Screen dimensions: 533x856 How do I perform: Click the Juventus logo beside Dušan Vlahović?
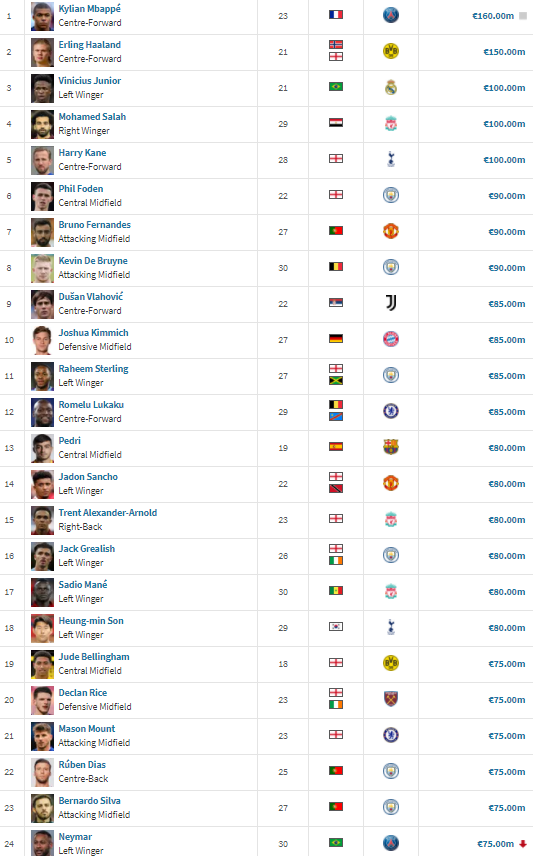pos(390,303)
